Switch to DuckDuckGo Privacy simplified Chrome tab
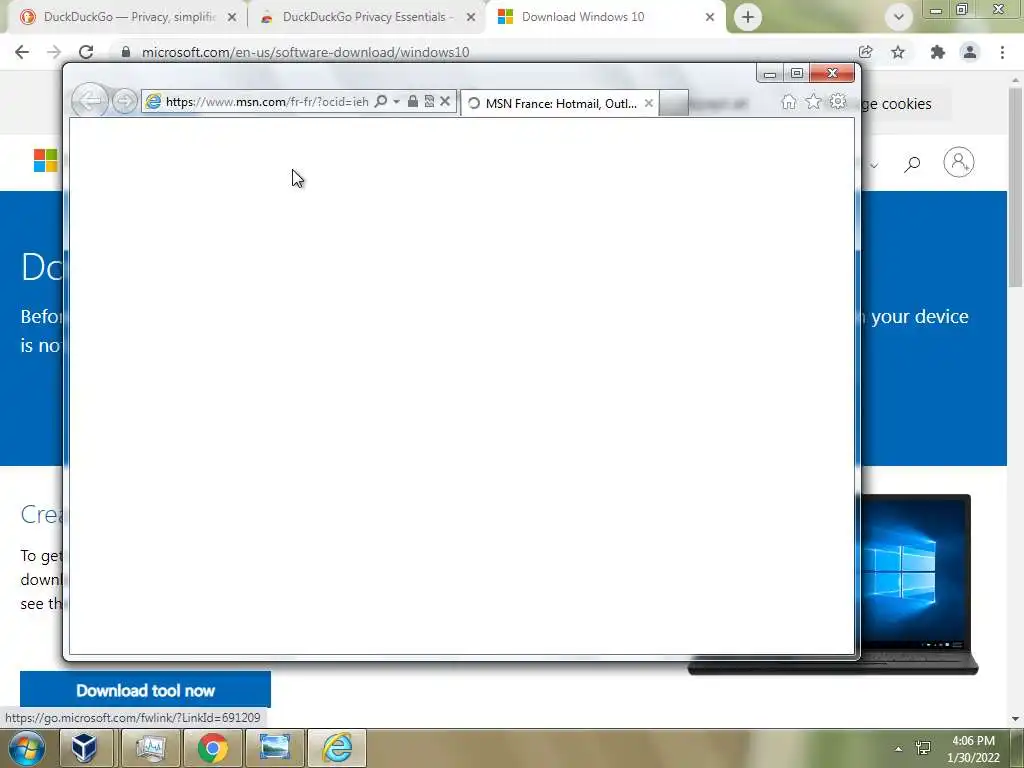The image size is (1024, 768). click(129, 17)
